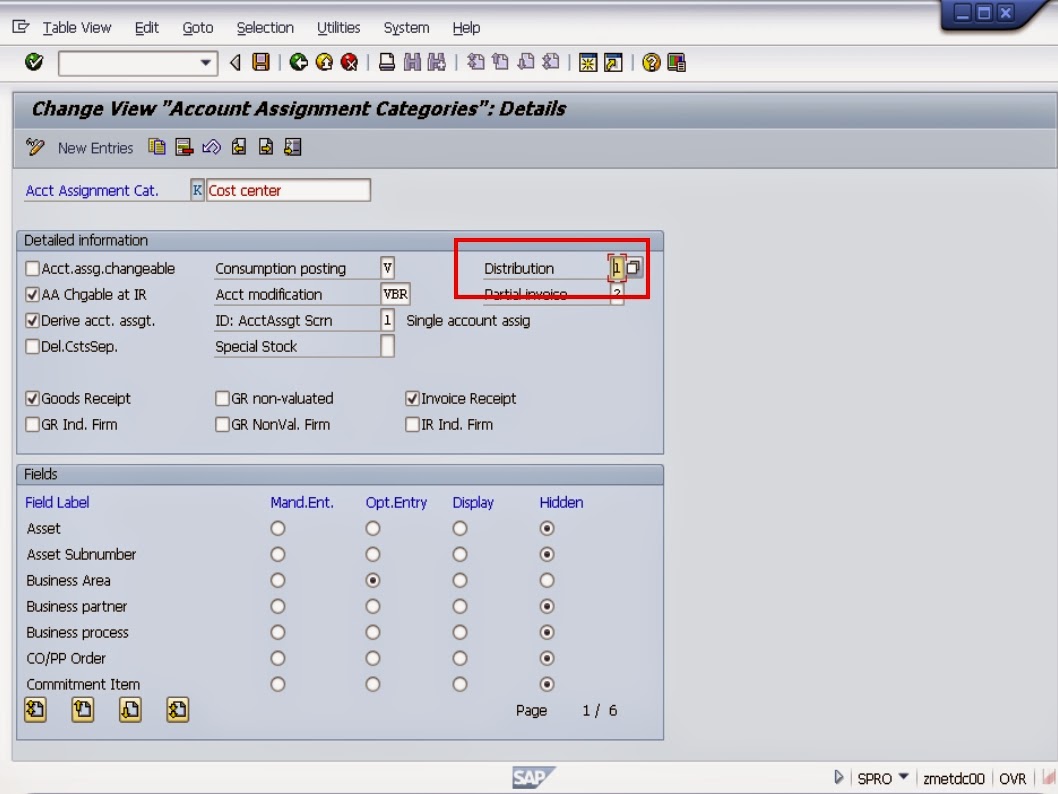Uncheck the Goods Receipt checkbox
This screenshot has height=794, width=1058.
click(x=32, y=398)
